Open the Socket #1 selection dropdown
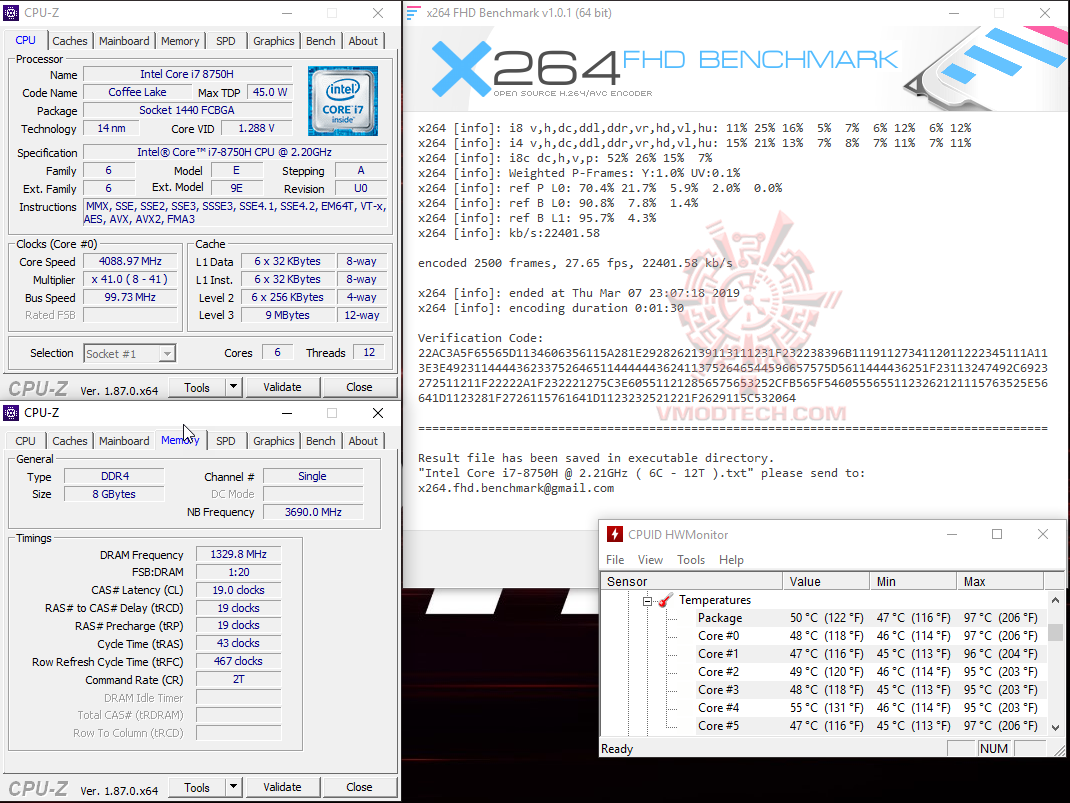The image size is (1070, 803). pos(167,352)
